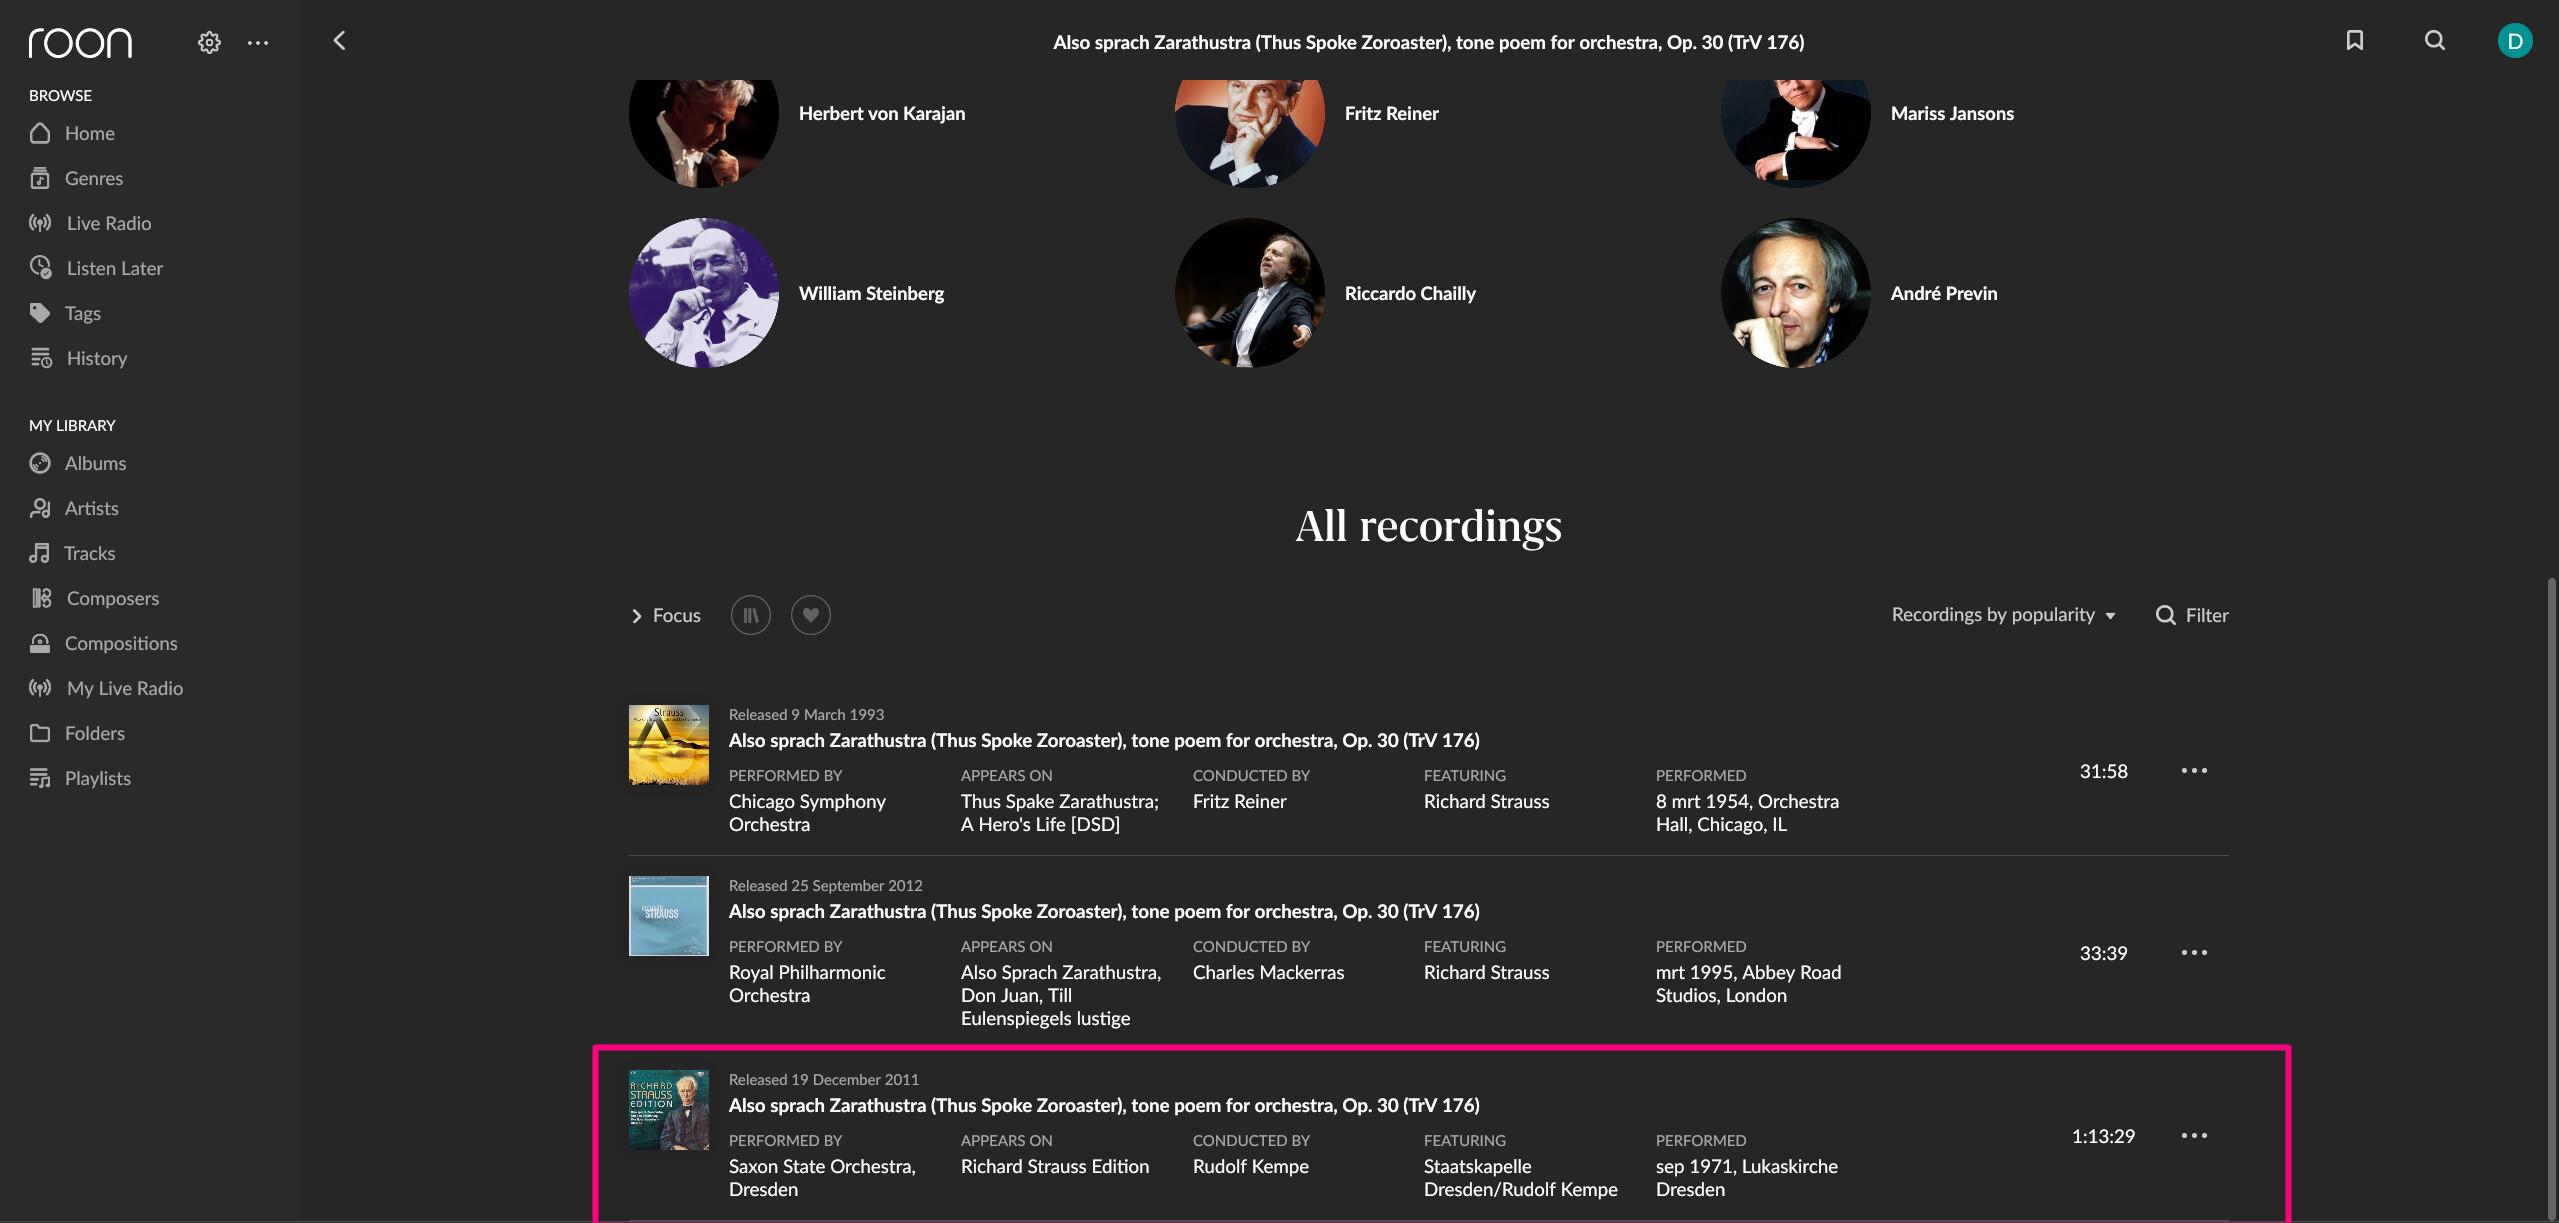This screenshot has height=1223, width=2559.
Task: Open the Filter search field
Action: (x=2192, y=615)
